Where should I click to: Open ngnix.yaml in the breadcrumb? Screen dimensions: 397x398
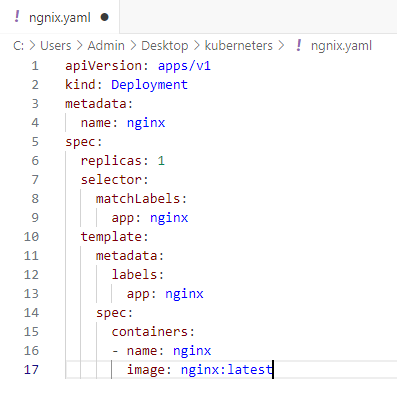[x=341, y=46]
